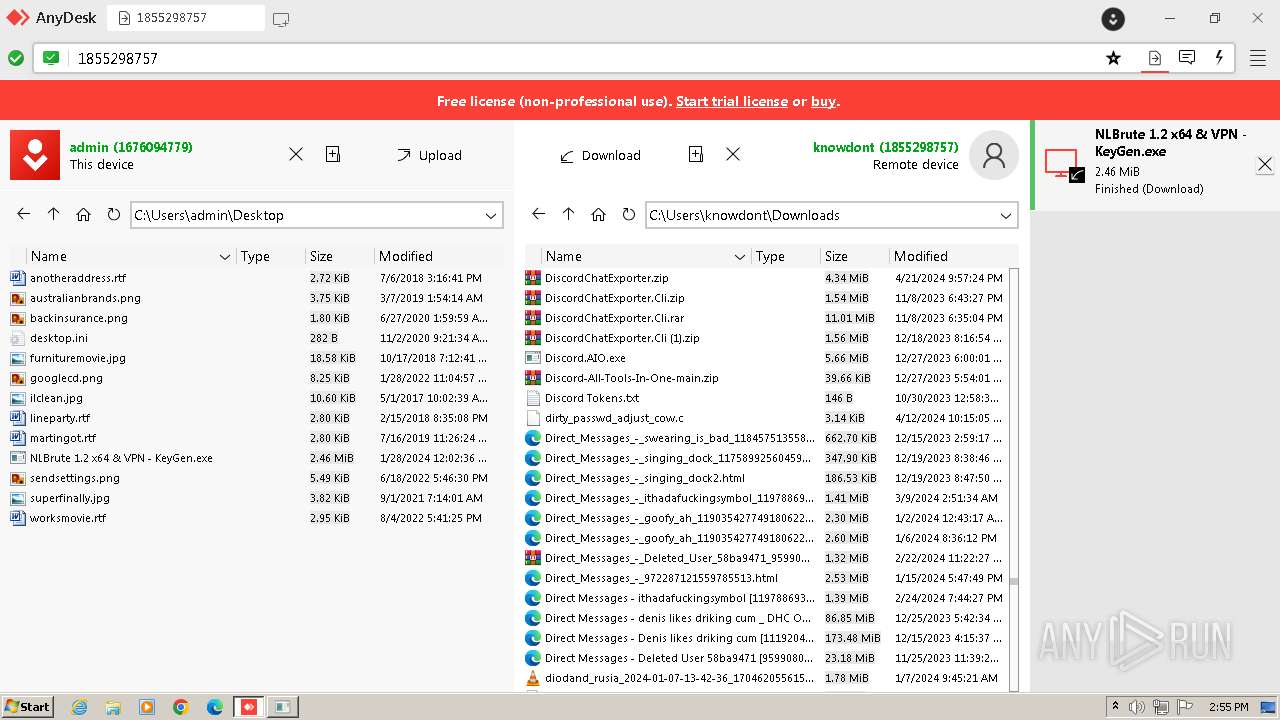Go to home folder in local panel
The width and height of the screenshot is (1280, 720).
pyautogui.click(x=84, y=214)
